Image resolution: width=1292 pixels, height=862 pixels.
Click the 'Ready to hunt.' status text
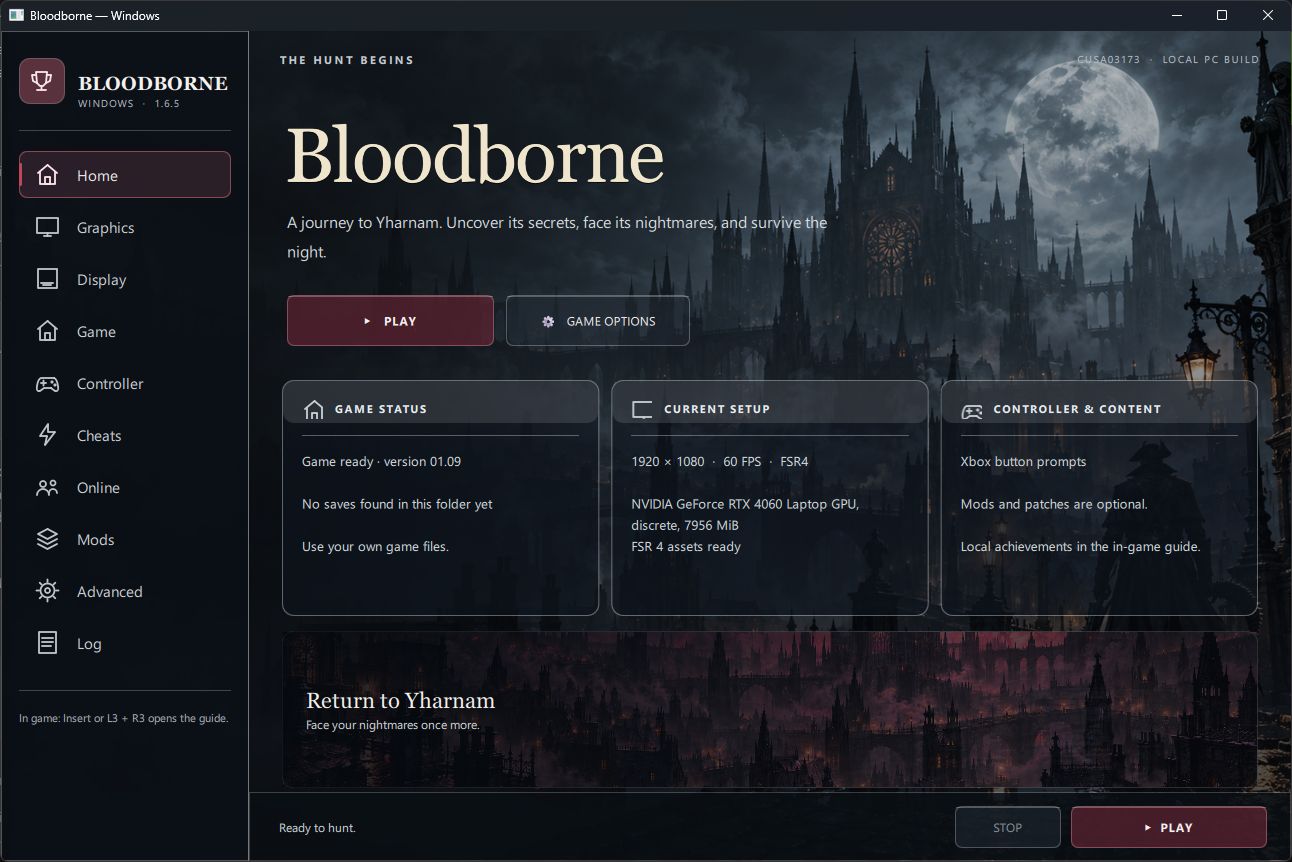(x=317, y=827)
